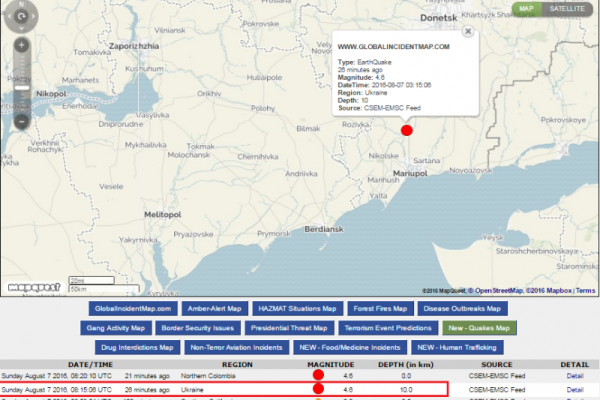Select the Map view toggle
600x400 pixels.
point(526,9)
